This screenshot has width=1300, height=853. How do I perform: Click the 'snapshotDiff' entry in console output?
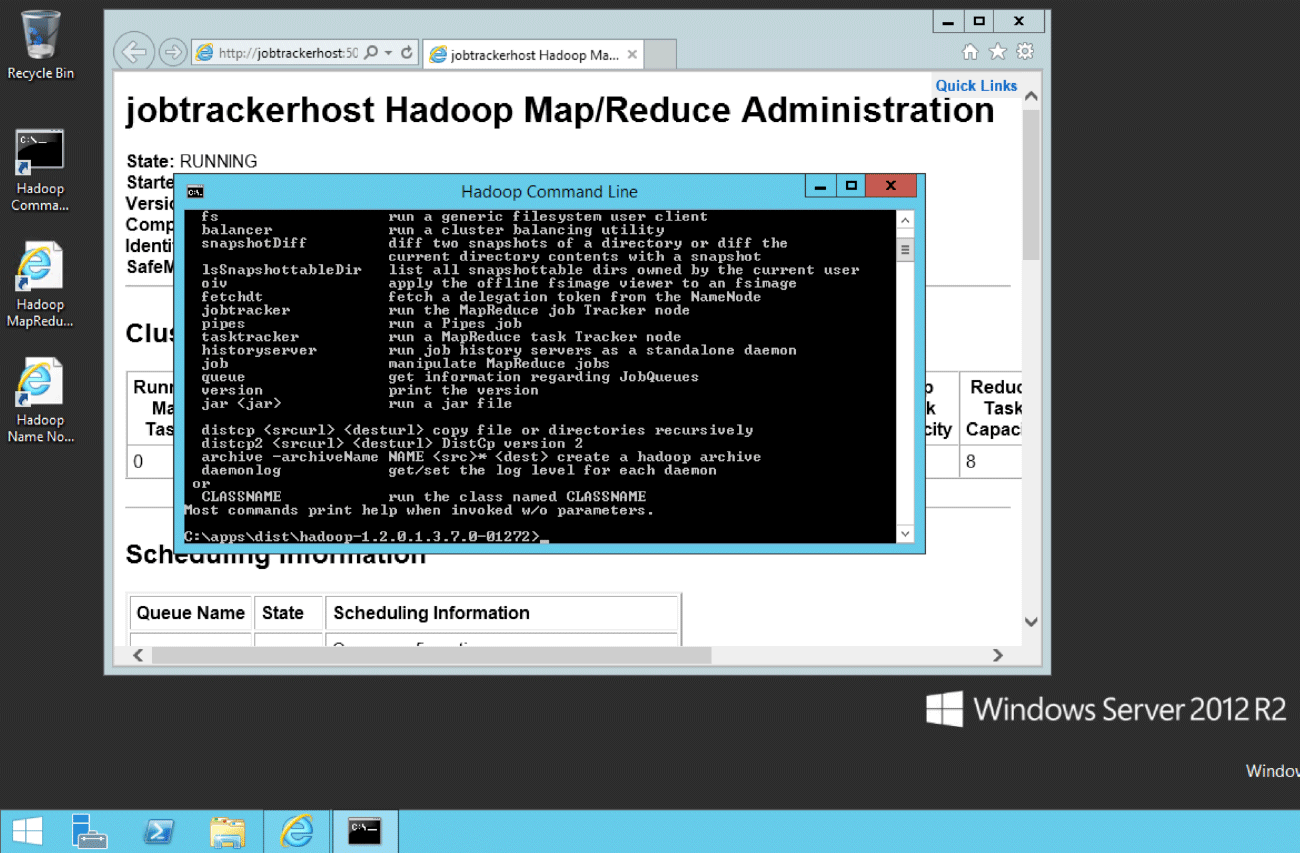point(254,243)
